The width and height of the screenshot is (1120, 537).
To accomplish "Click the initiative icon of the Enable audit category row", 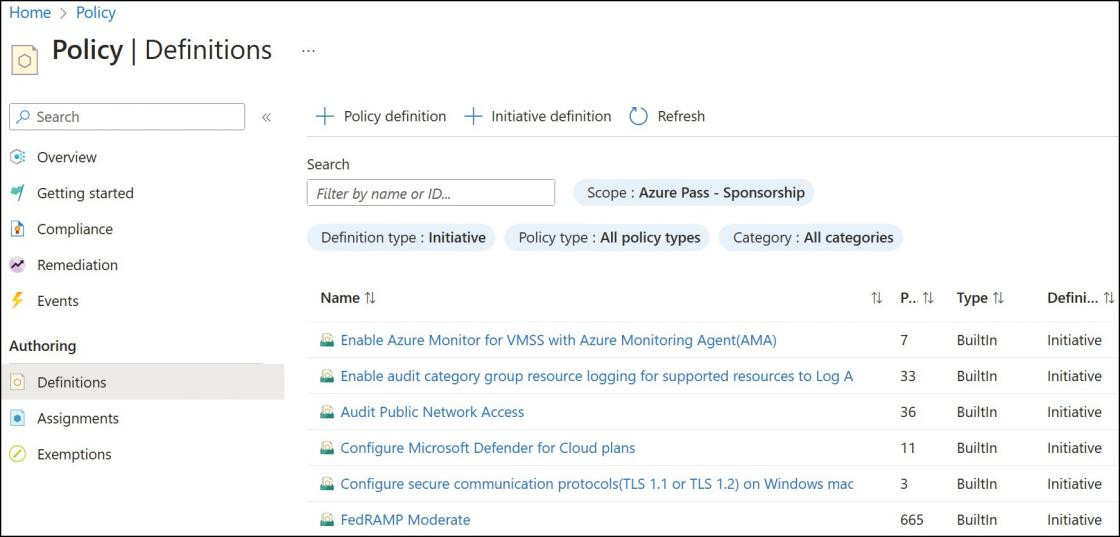I will coord(327,376).
